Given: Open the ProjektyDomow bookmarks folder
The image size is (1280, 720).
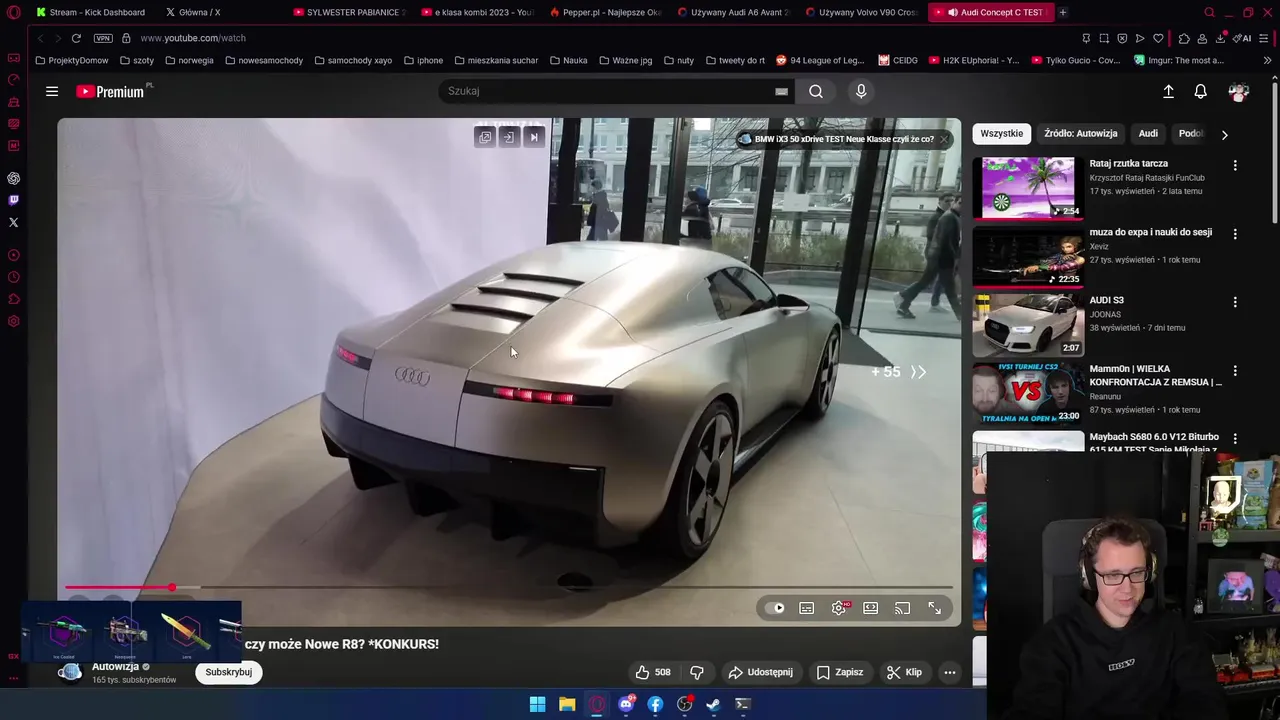Looking at the screenshot, I should 71,60.
